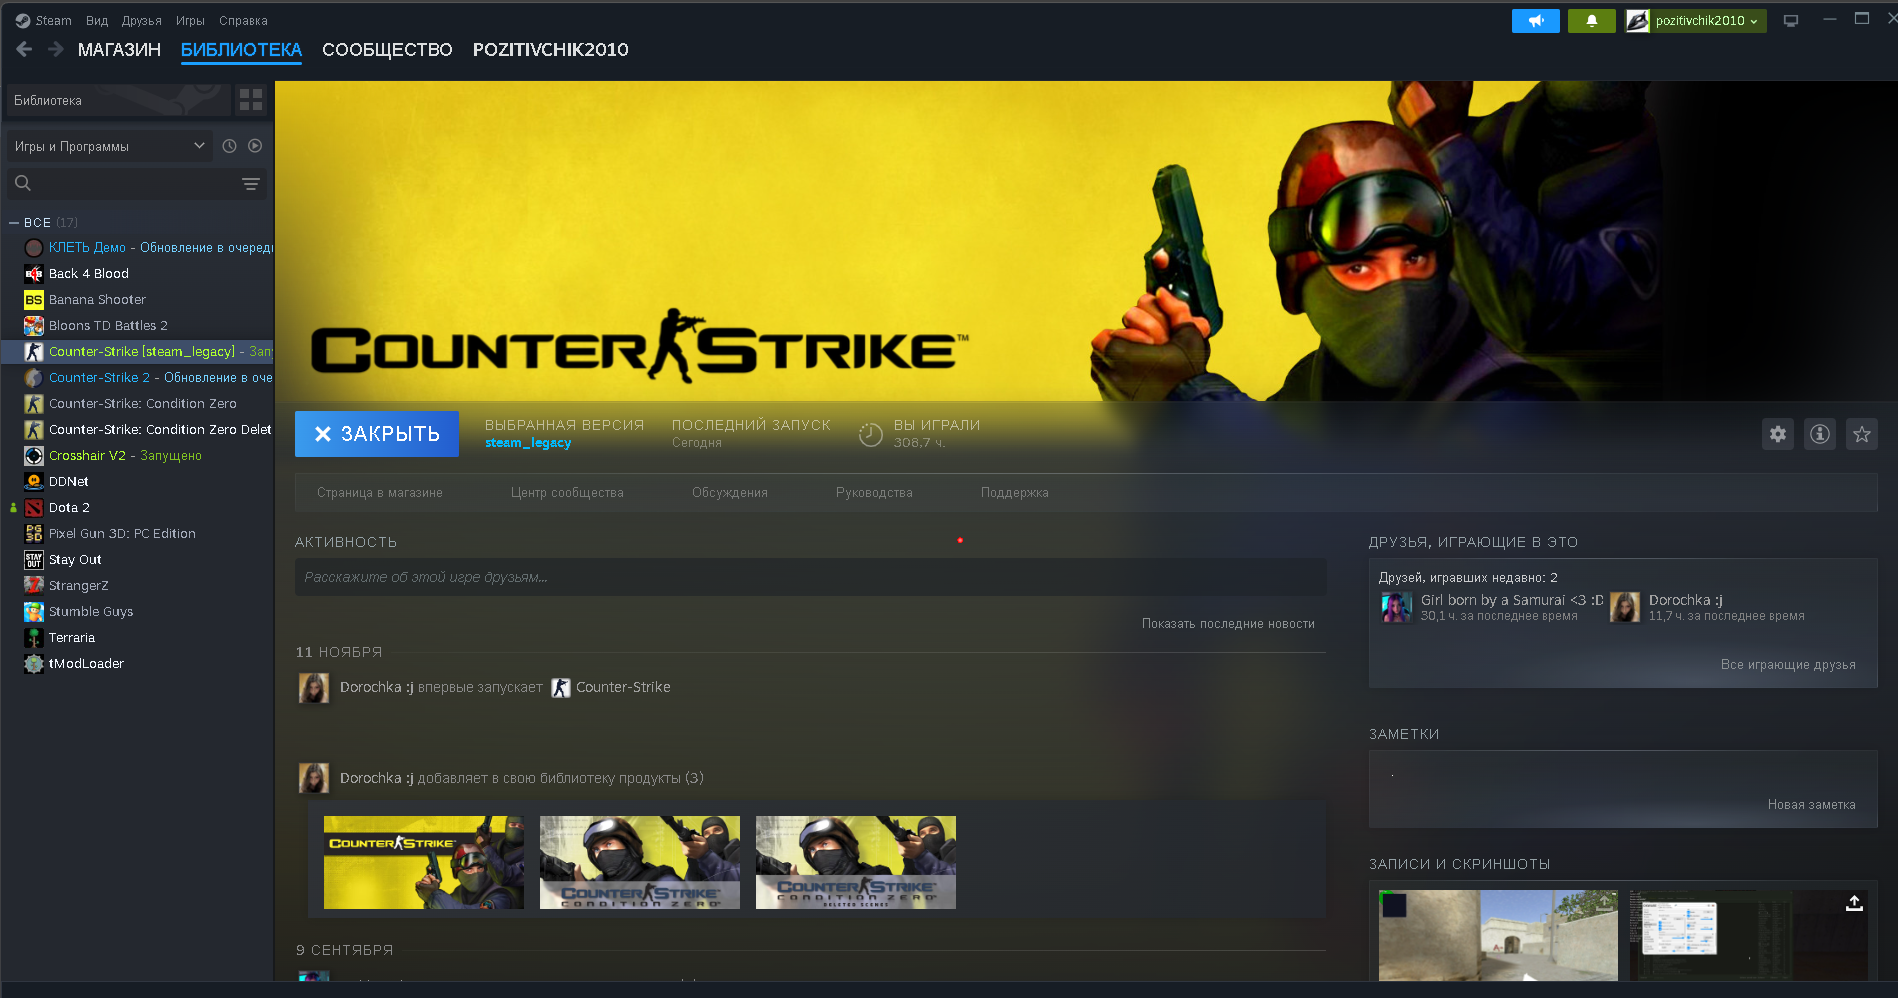Screen dimensions: 1898x998
Task: Open Центр сообщества link
Action: pos(567,493)
